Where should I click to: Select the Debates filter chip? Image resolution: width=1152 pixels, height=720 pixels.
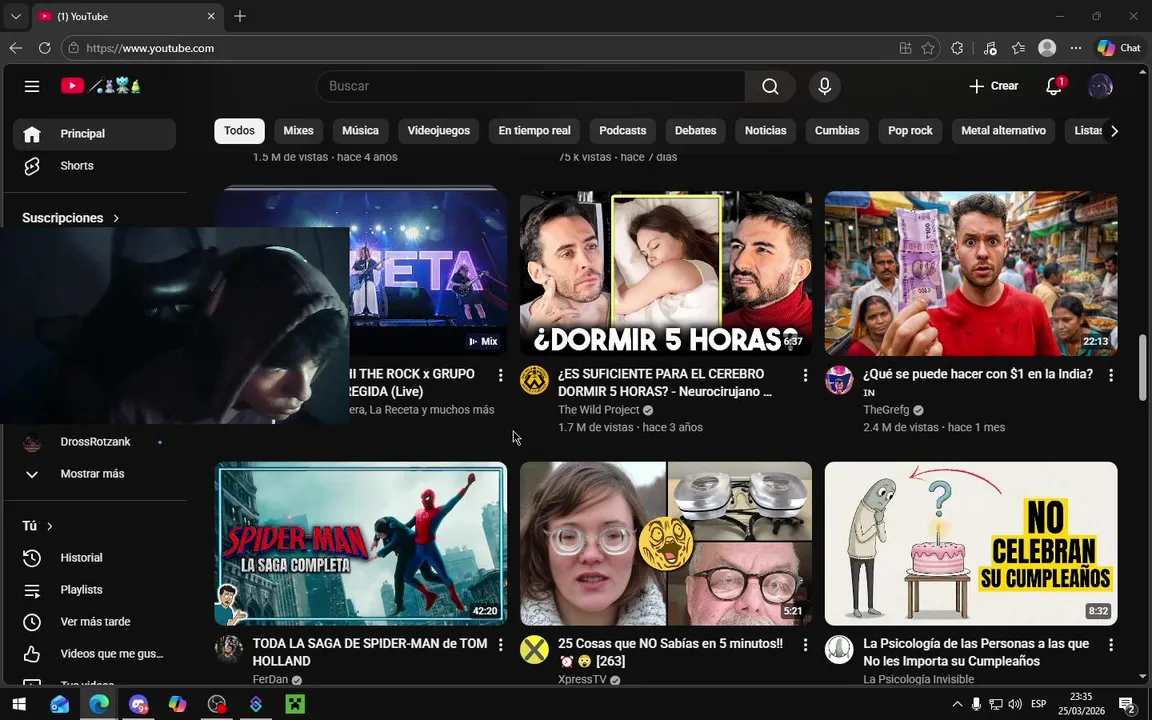point(695,130)
